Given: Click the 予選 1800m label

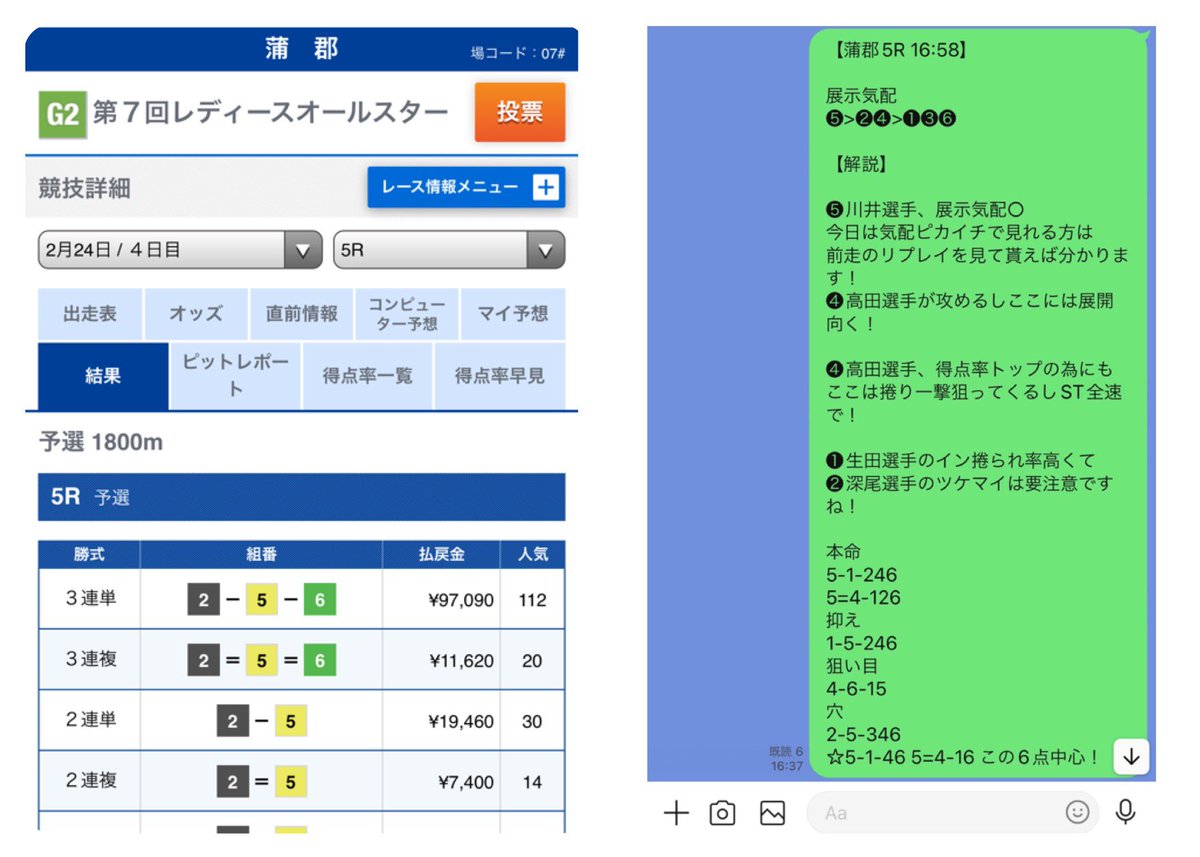Looking at the screenshot, I should pyautogui.click(x=101, y=441).
